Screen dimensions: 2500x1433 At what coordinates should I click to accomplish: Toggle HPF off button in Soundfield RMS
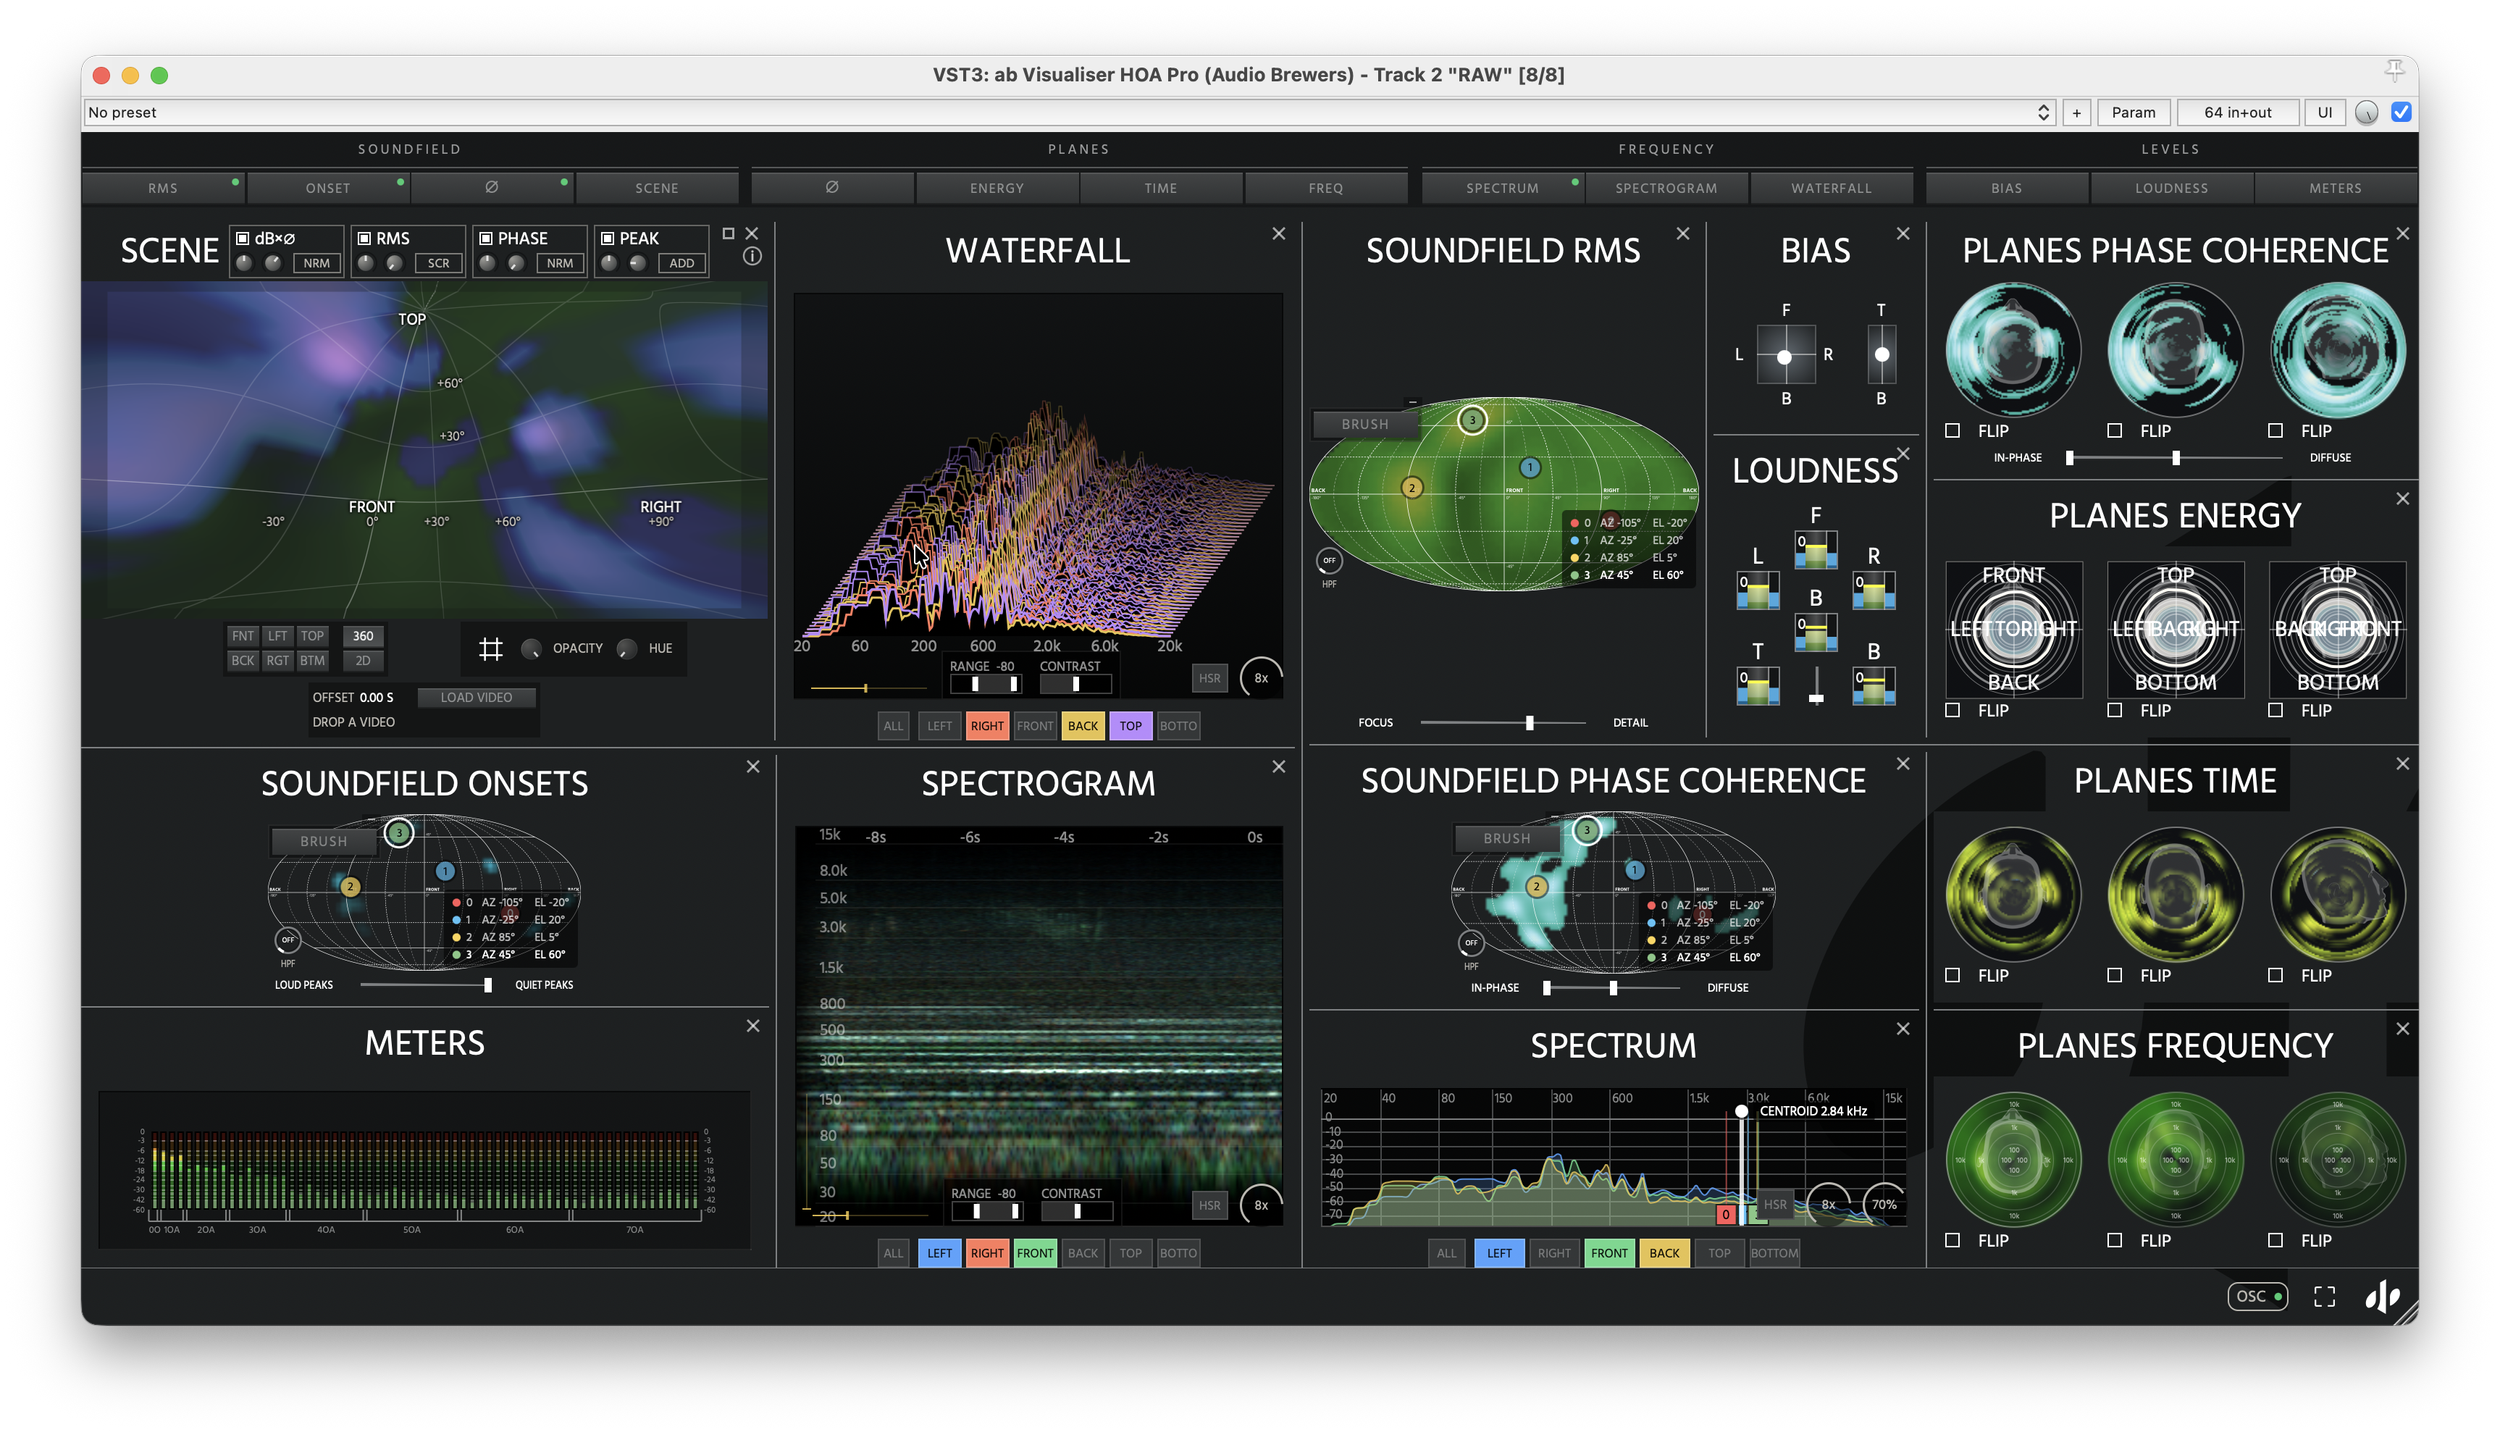(x=1329, y=560)
